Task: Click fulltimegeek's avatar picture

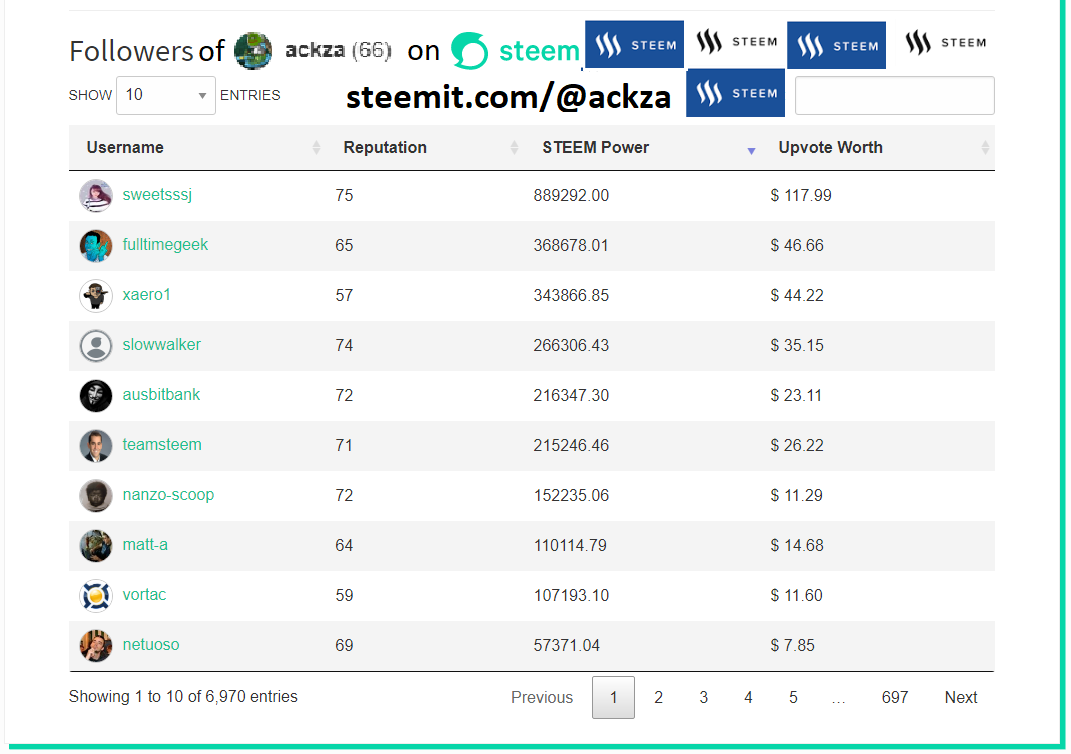Action: tap(96, 245)
